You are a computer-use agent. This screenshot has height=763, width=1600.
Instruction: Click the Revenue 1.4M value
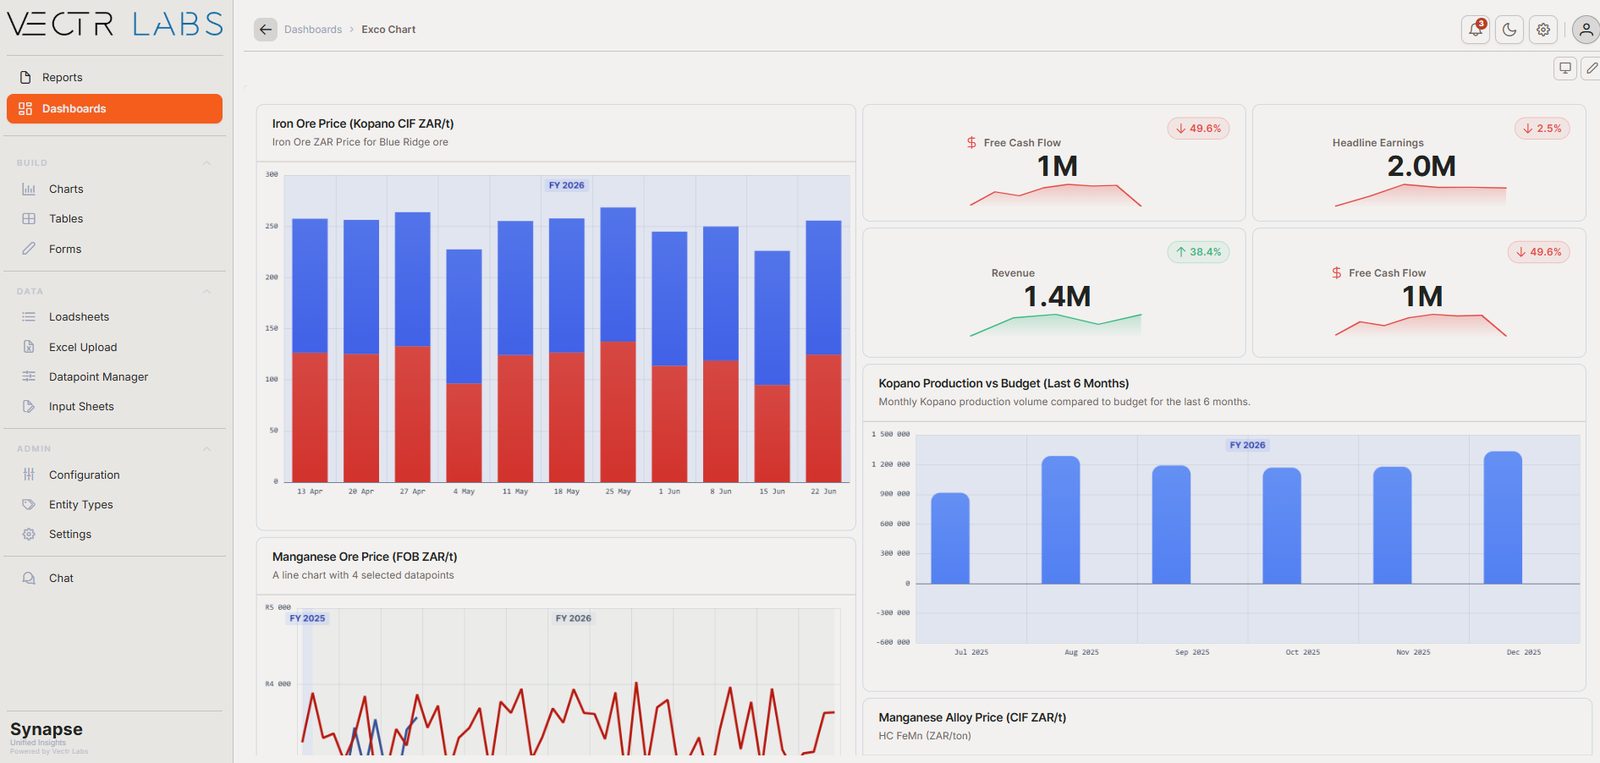[x=1057, y=297]
